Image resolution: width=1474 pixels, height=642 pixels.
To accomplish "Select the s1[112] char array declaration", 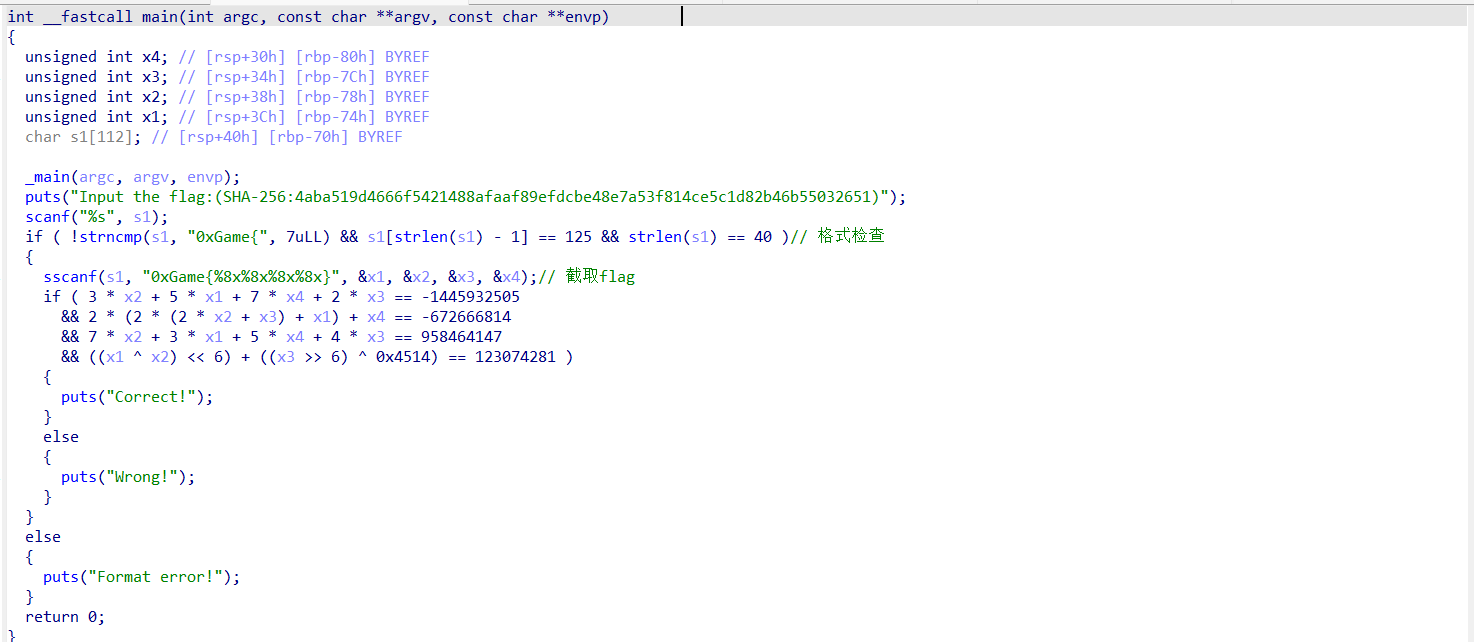I will [89, 137].
